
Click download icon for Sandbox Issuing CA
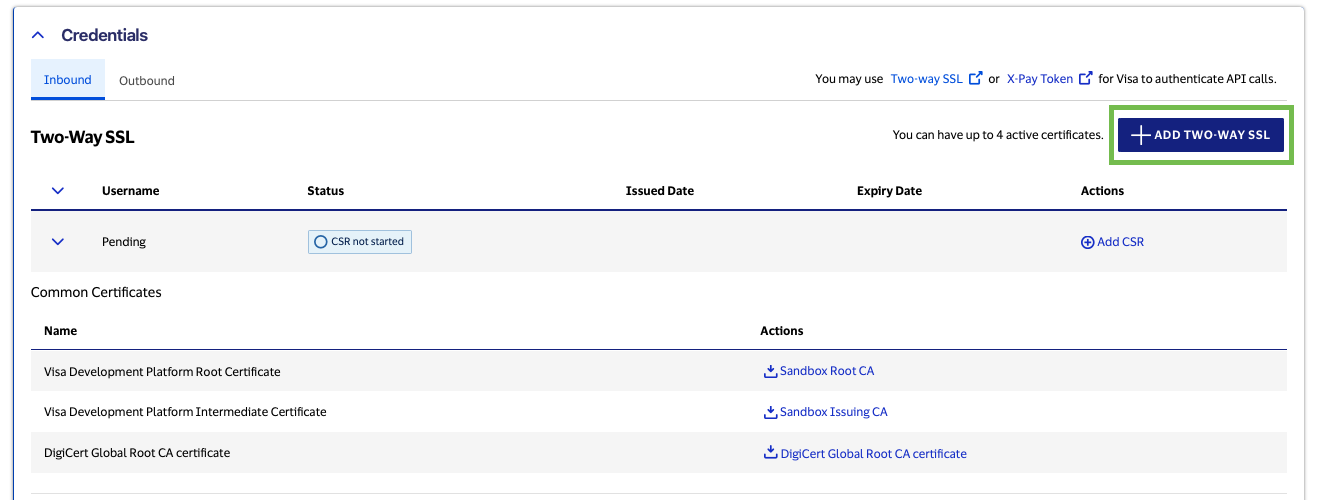(x=770, y=412)
